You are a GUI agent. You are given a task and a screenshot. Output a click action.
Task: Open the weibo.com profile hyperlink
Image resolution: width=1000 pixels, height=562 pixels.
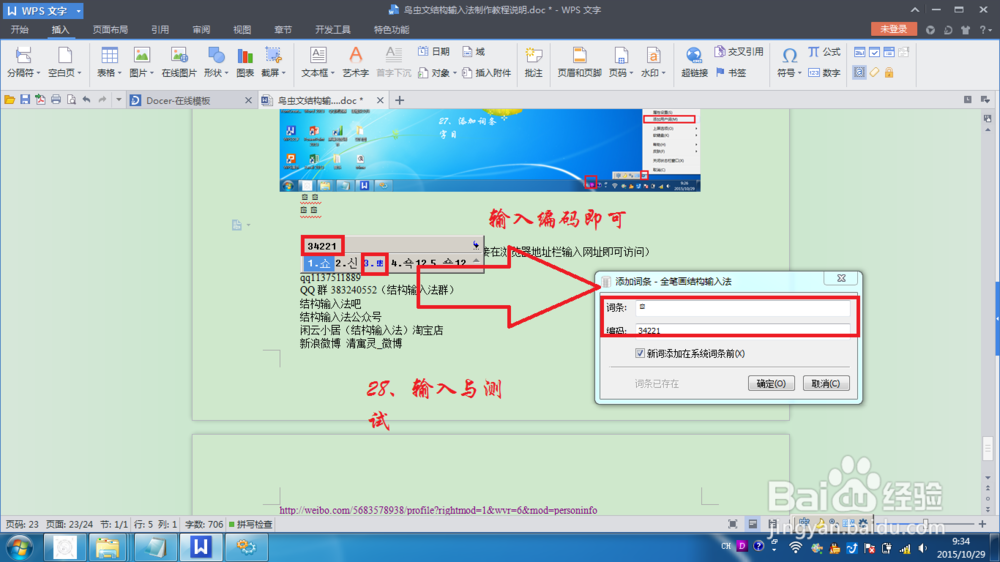(438, 510)
